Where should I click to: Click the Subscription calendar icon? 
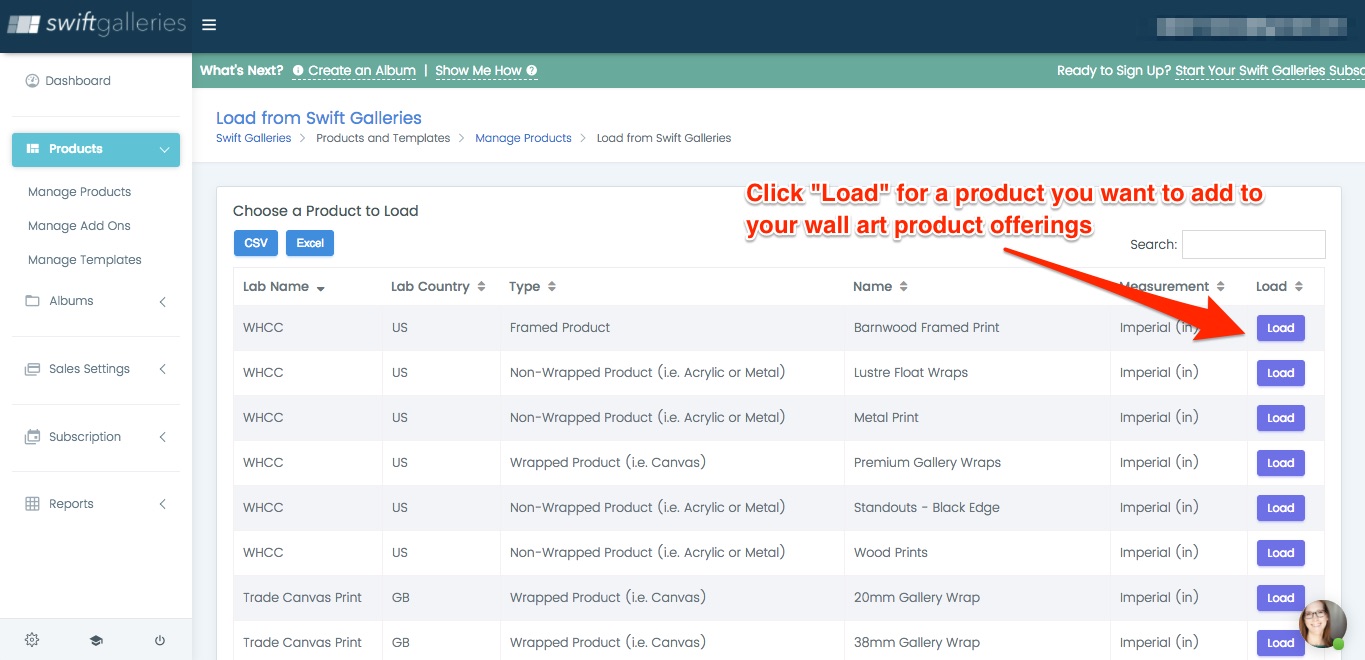(32, 437)
